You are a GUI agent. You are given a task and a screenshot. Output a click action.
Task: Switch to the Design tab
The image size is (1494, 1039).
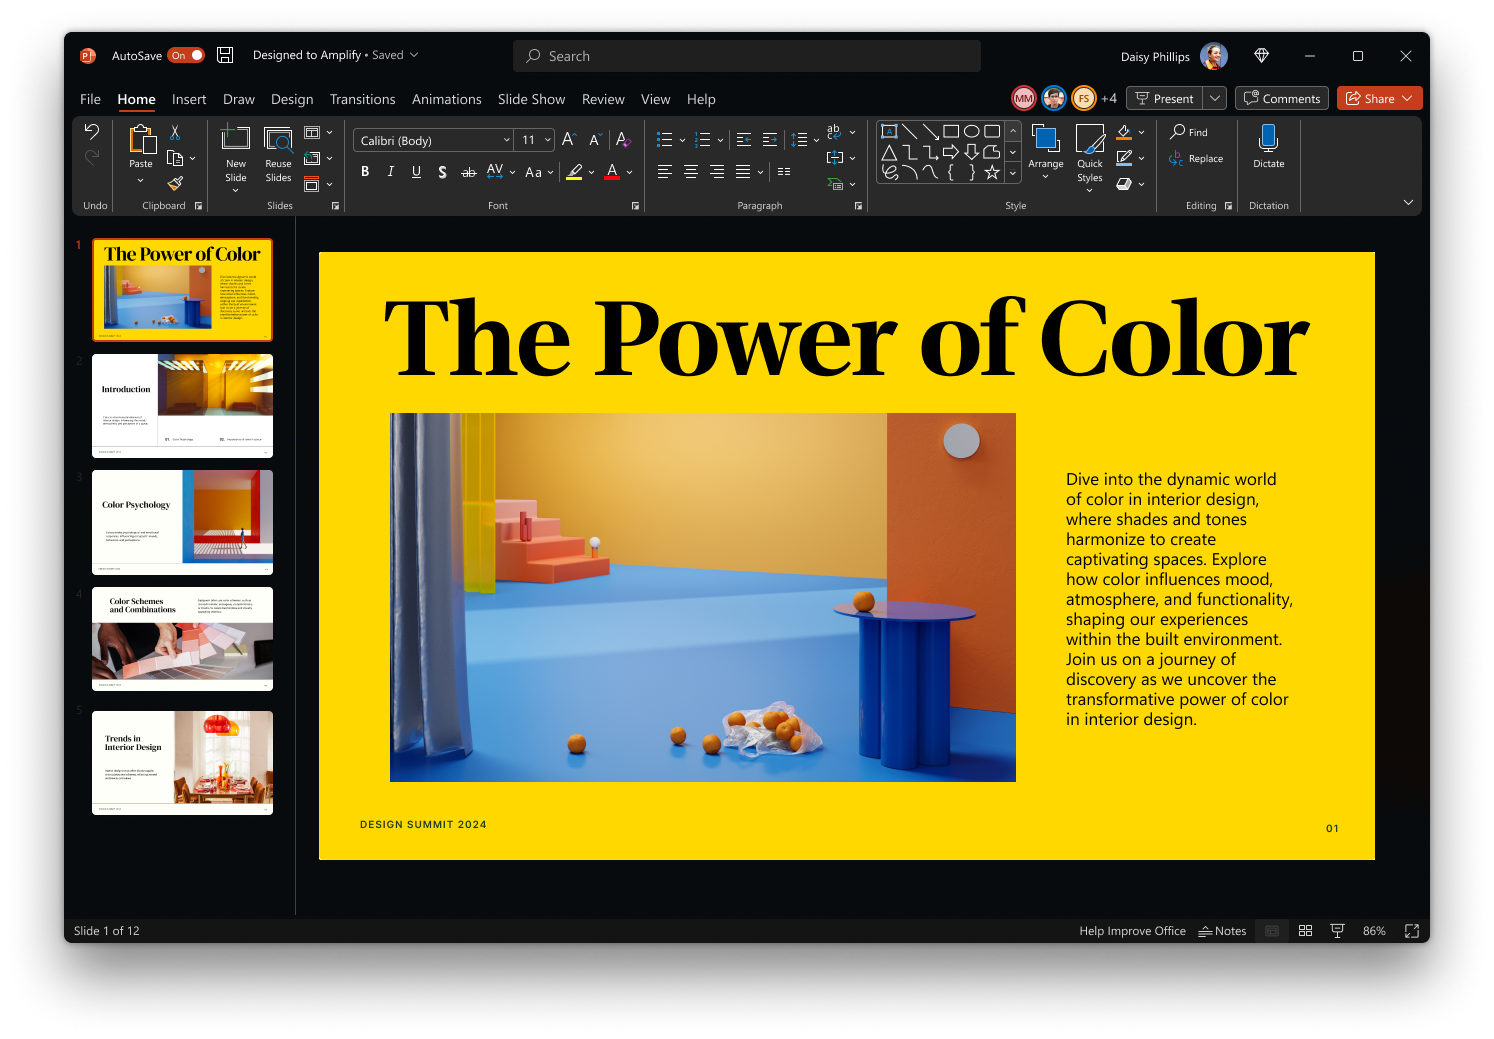(x=292, y=99)
